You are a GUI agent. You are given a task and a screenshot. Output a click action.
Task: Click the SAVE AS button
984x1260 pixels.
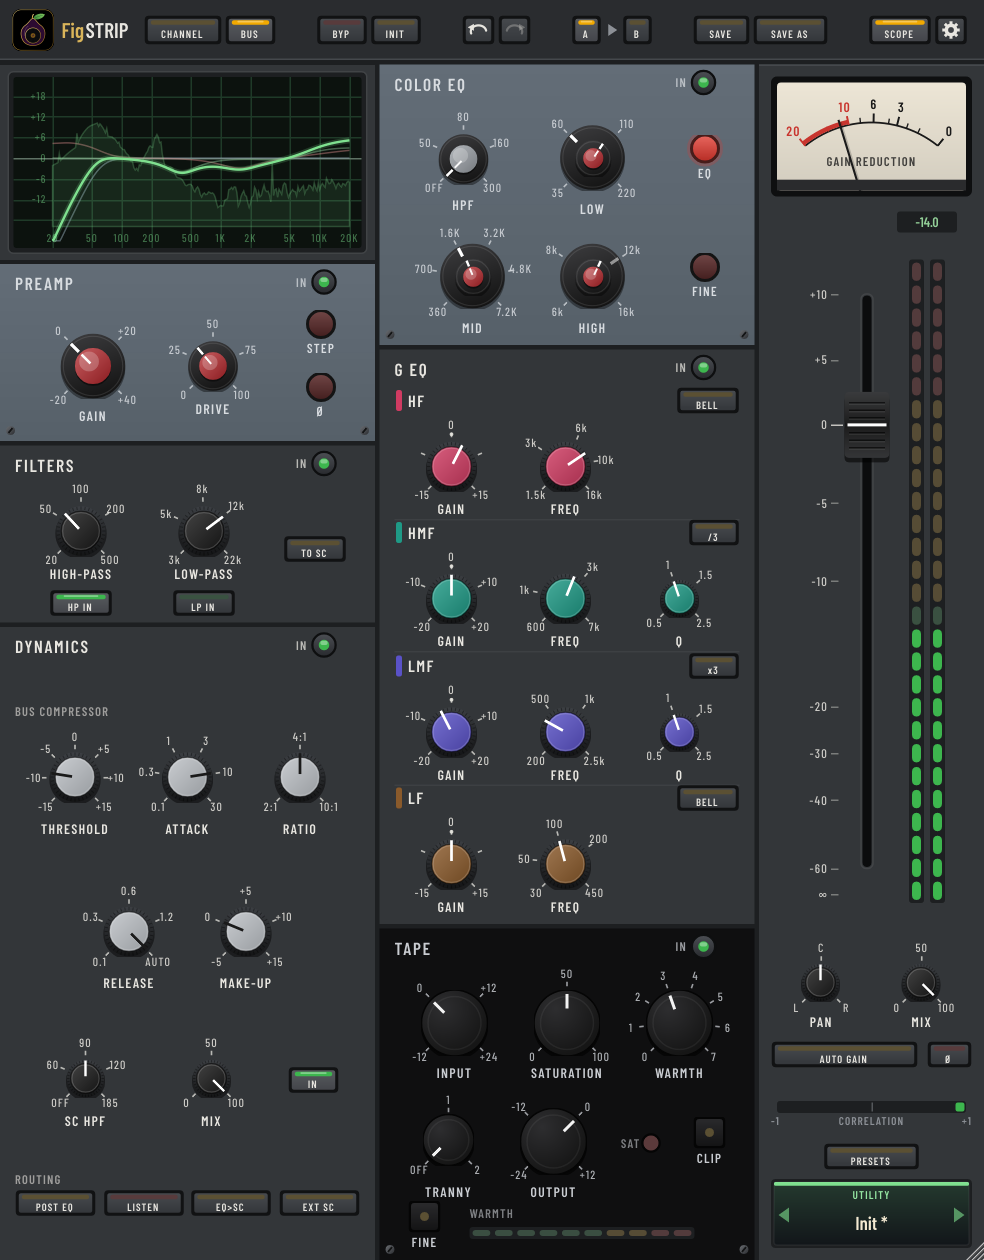click(x=789, y=31)
